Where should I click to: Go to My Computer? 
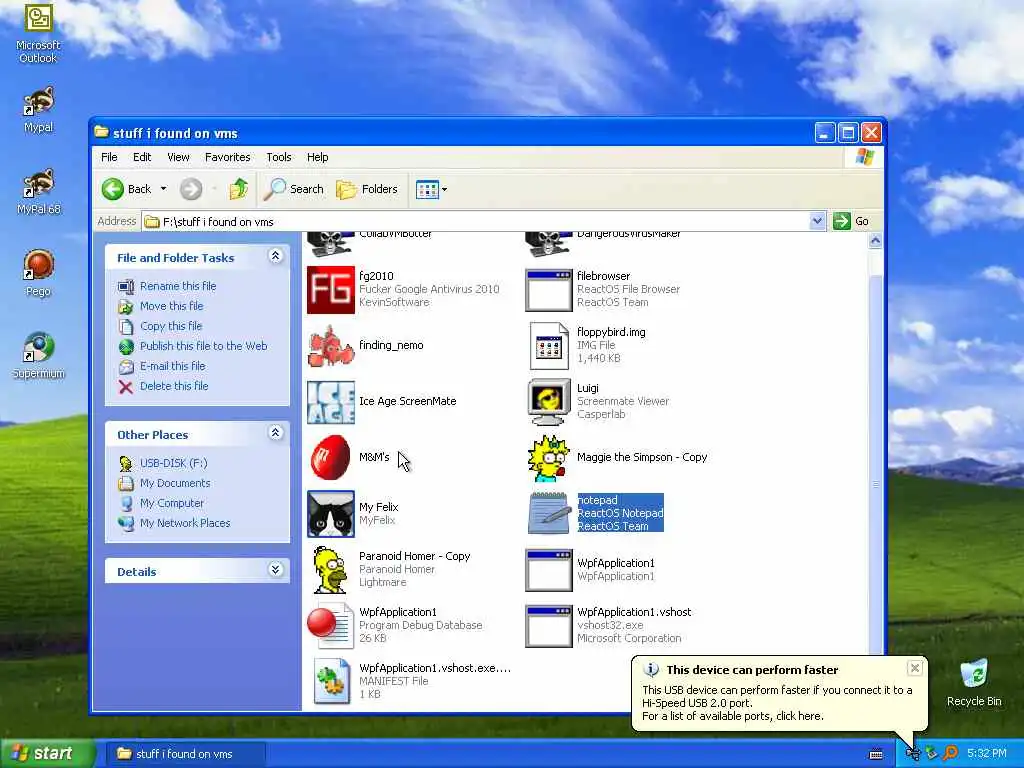click(172, 504)
